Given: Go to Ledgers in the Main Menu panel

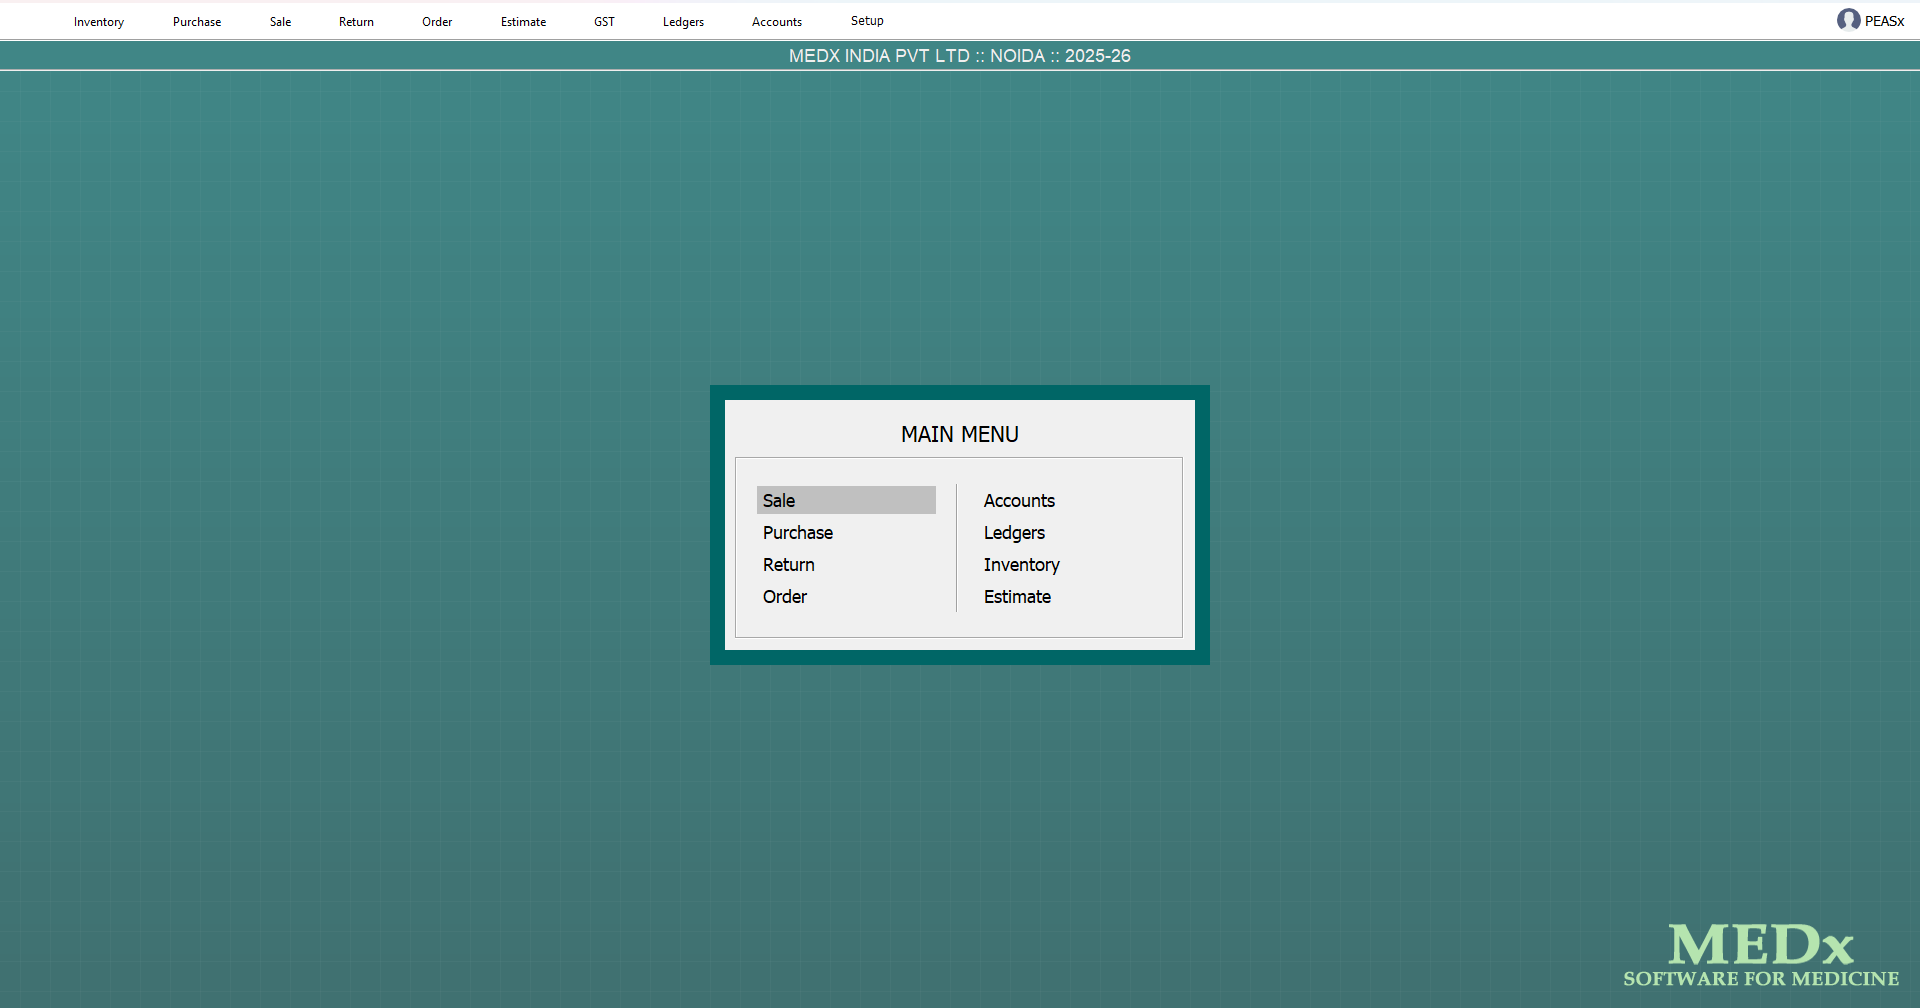Looking at the screenshot, I should click(1014, 533).
